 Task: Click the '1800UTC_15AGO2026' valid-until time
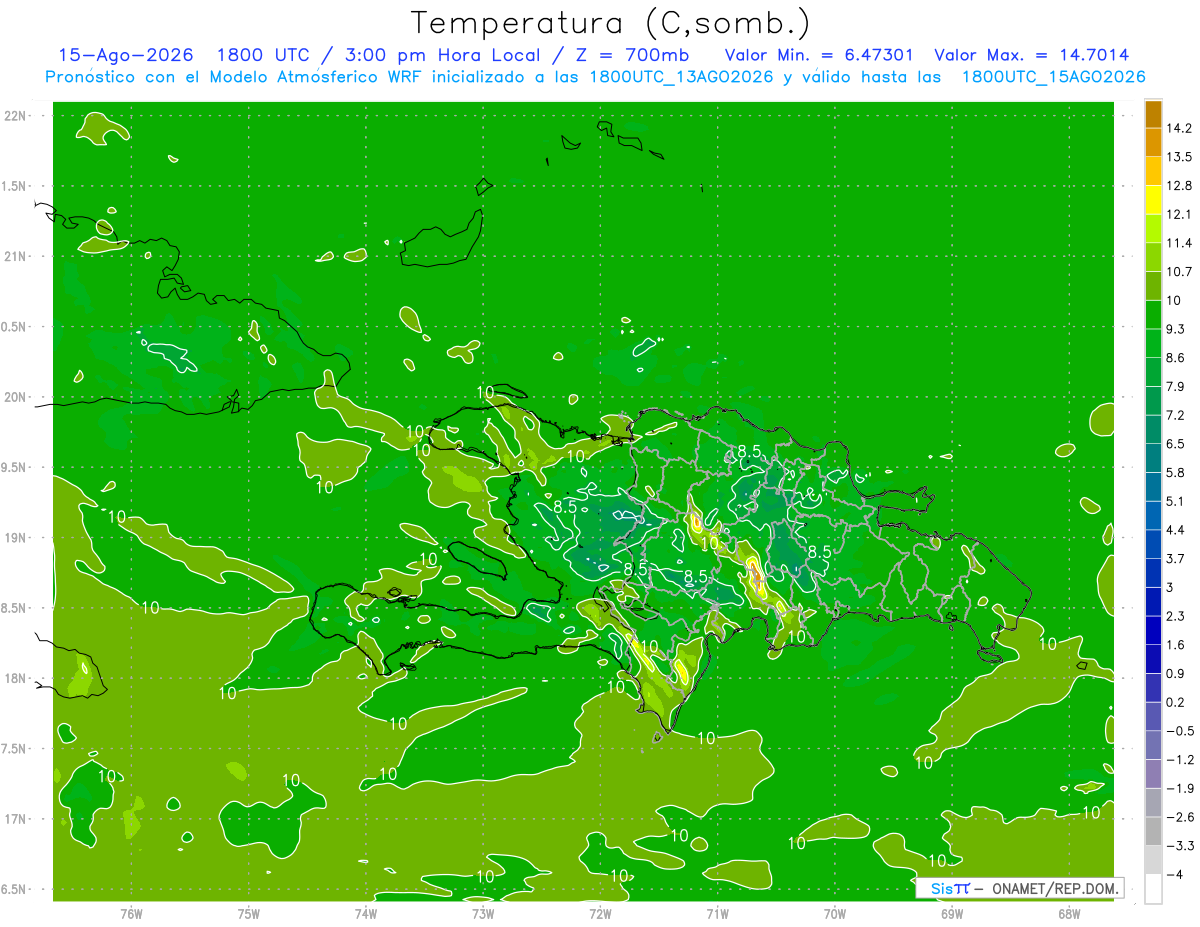1053,77
